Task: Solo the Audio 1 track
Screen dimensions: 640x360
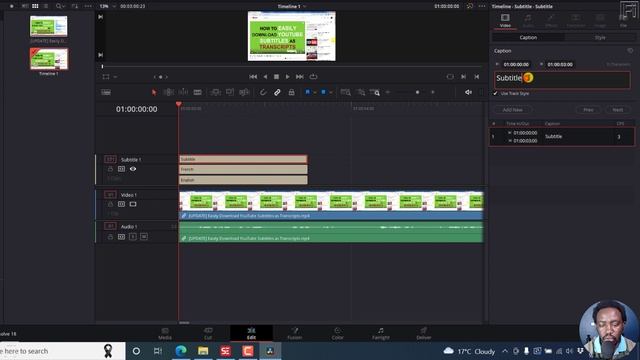Action: click(x=133, y=237)
